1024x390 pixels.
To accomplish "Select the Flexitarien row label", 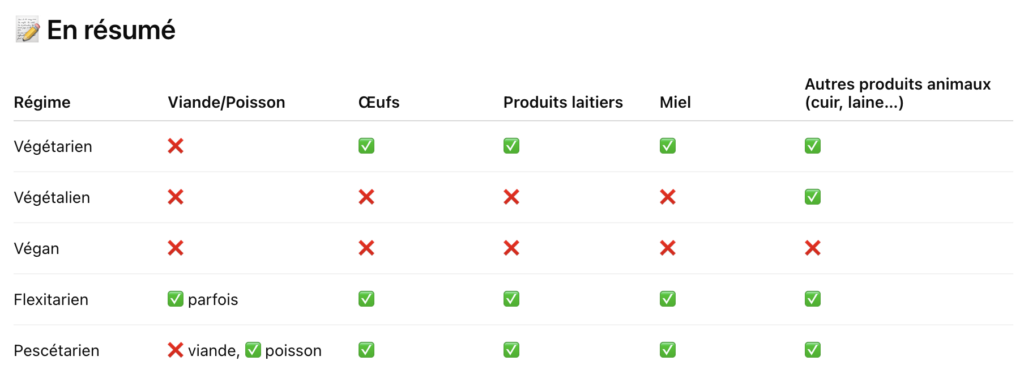I will coord(51,300).
